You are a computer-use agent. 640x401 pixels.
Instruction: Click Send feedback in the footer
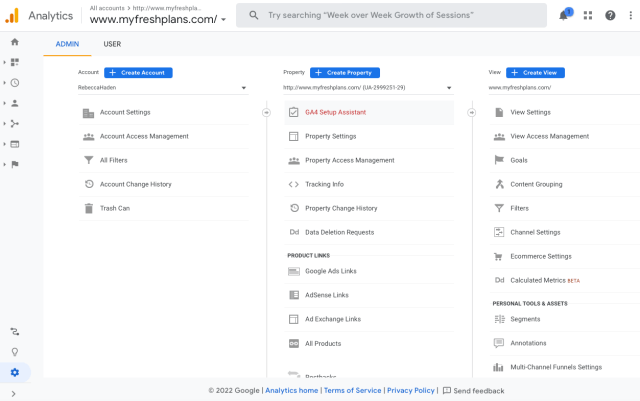[473, 391]
